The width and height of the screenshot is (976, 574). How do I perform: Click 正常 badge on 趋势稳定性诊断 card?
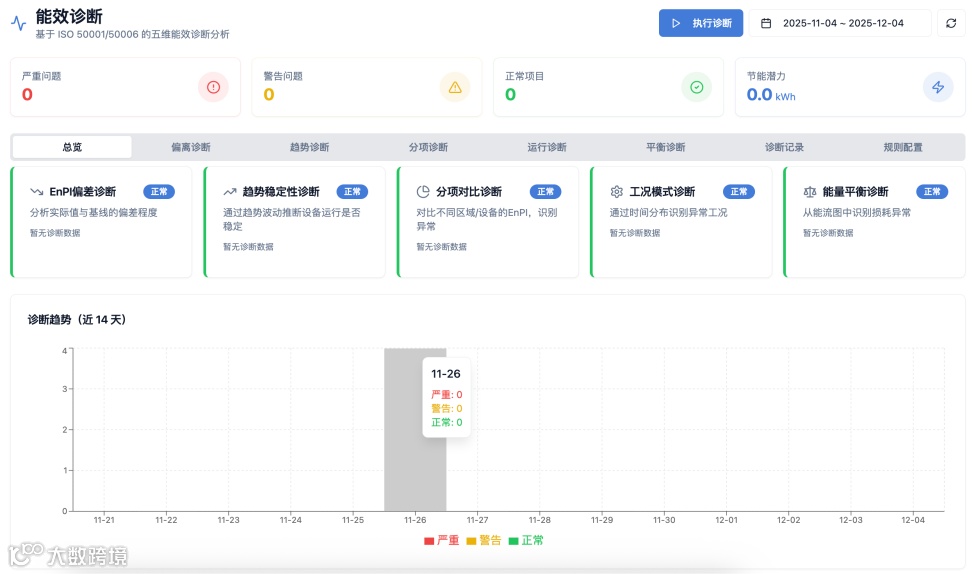click(352, 192)
